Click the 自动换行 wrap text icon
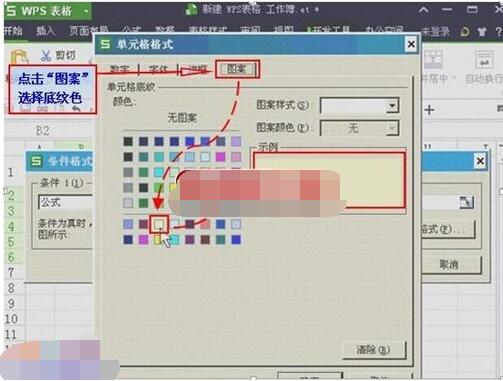The width and height of the screenshot is (503, 381). [484, 61]
